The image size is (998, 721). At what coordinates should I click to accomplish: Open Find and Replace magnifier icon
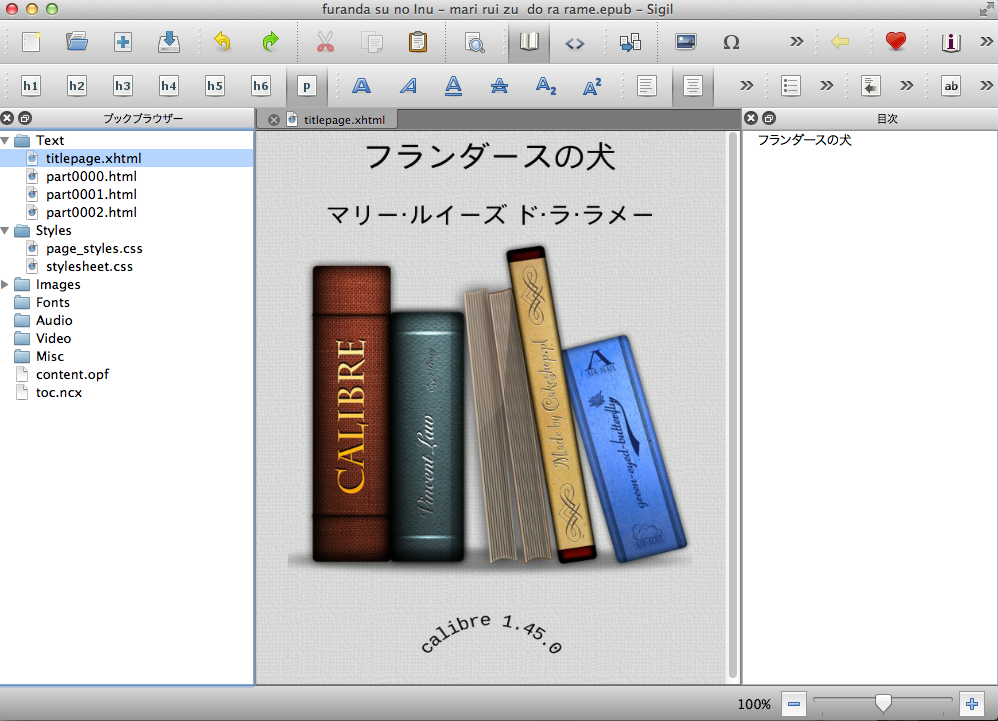click(474, 42)
